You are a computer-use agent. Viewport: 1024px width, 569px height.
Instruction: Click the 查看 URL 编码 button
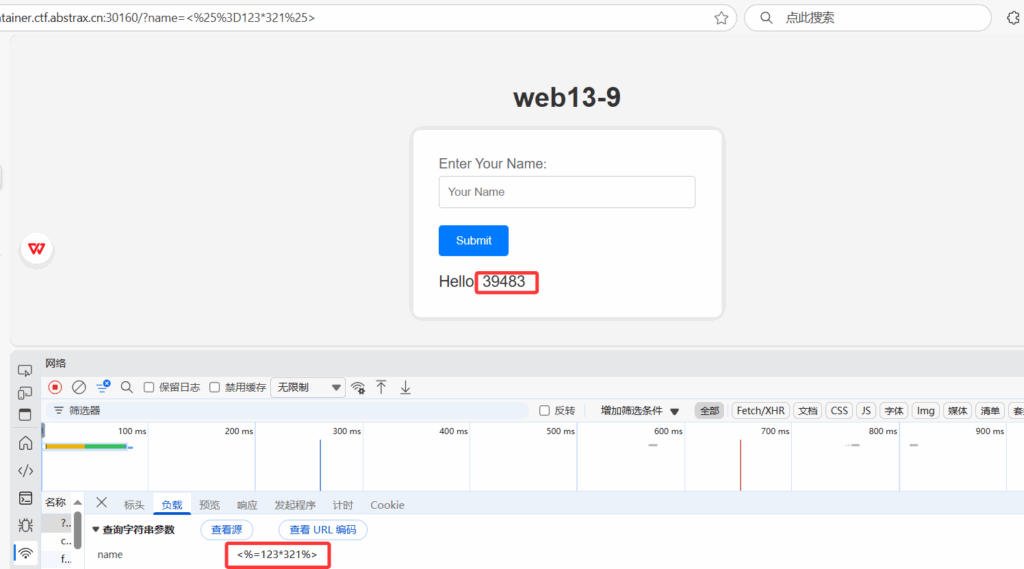point(322,529)
